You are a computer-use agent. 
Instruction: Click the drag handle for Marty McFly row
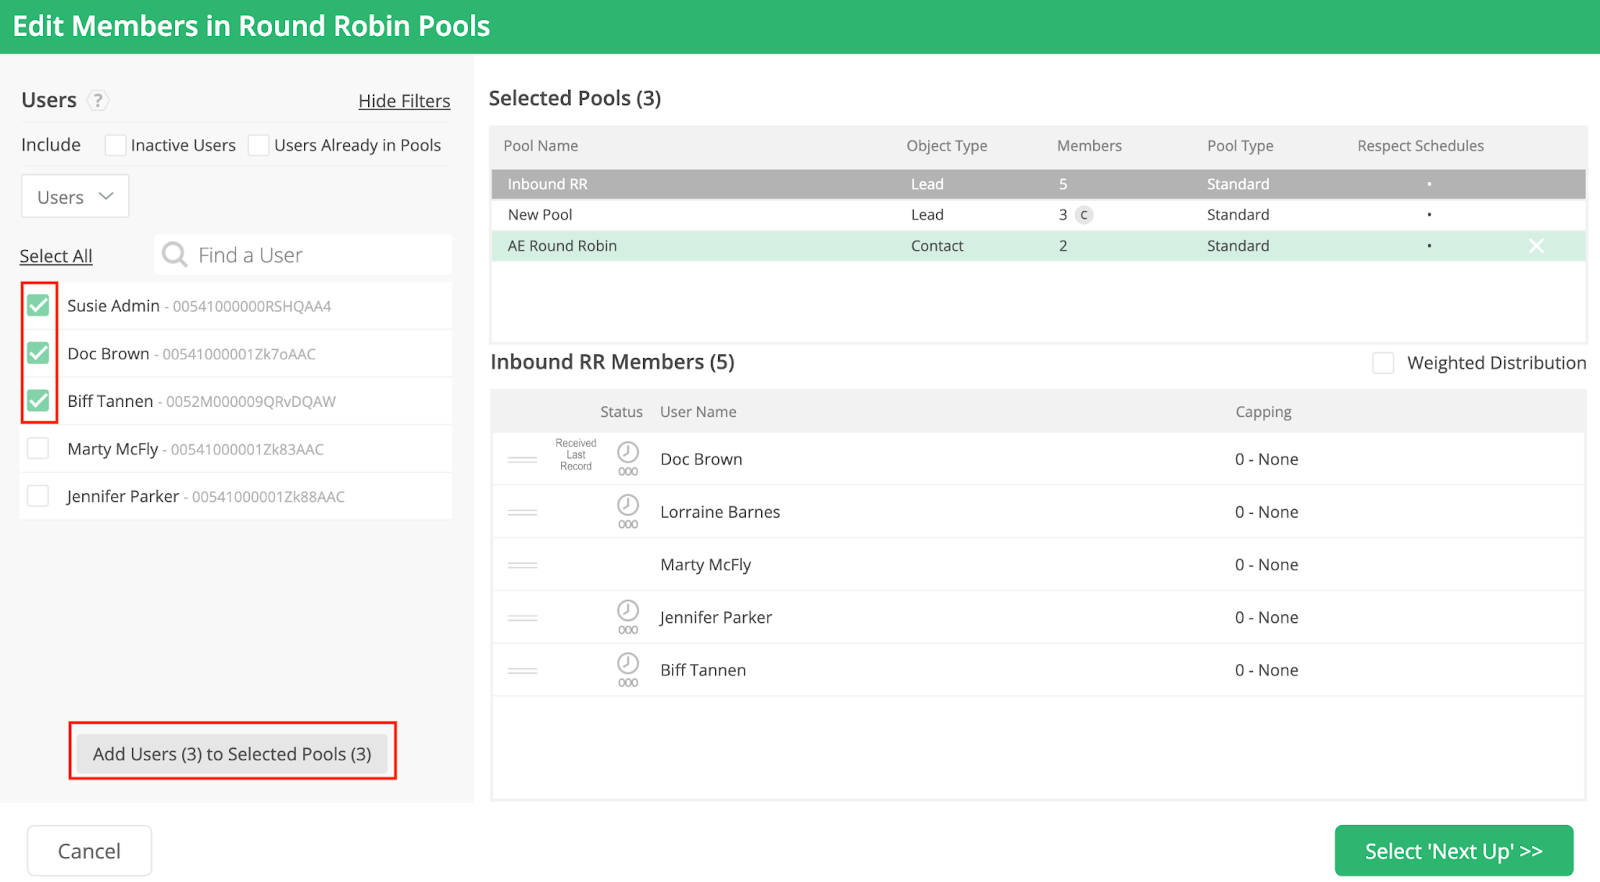point(522,565)
